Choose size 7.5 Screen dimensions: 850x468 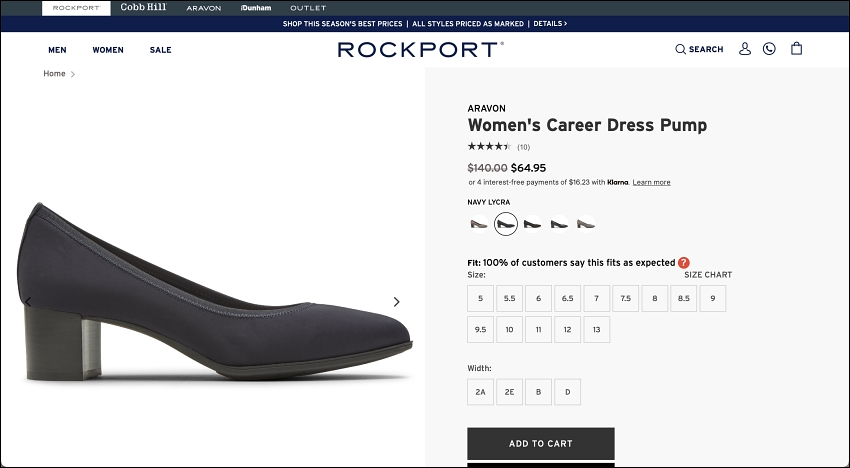pyautogui.click(x=626, y=298)
